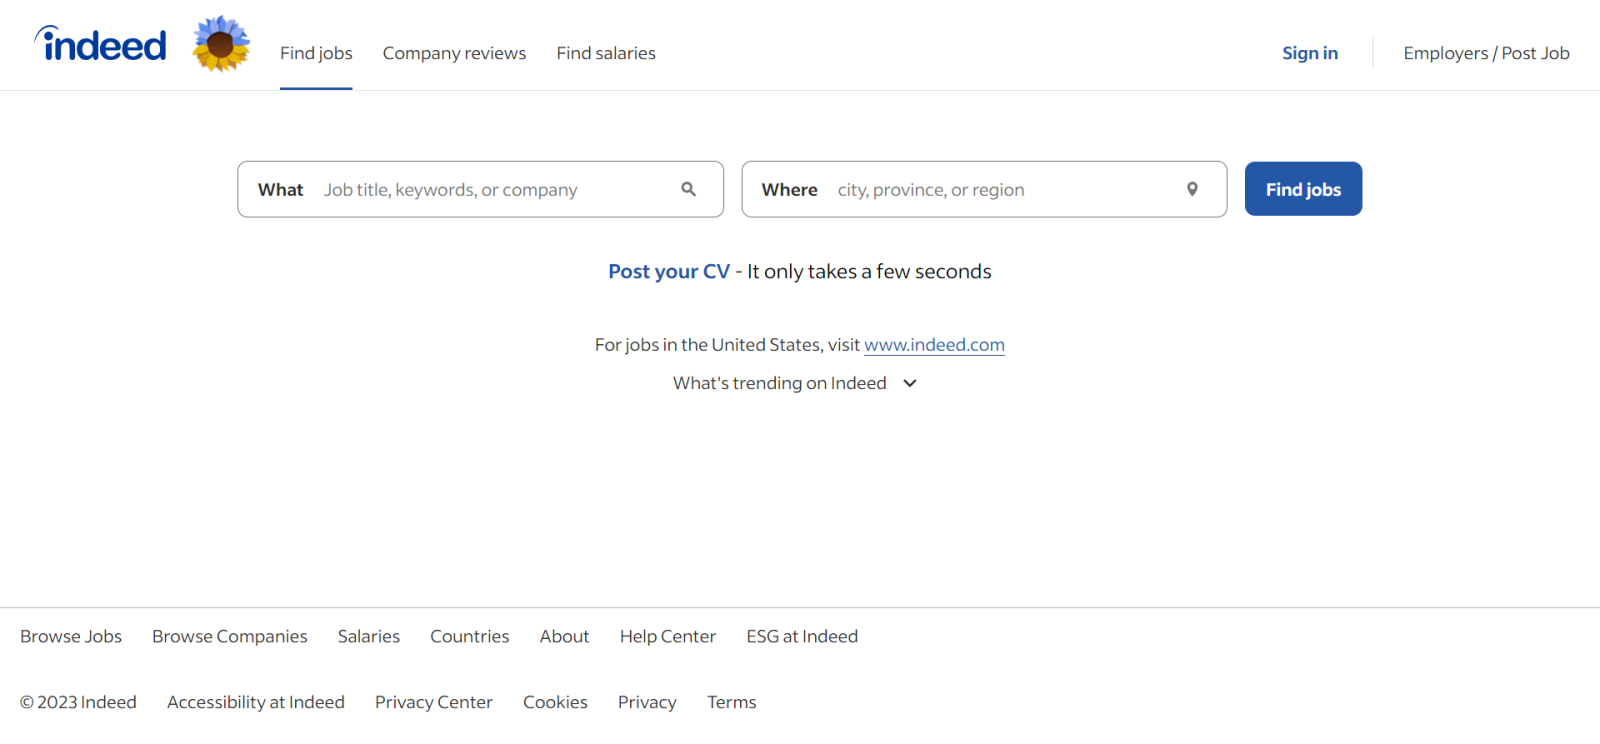
Task: Open the Find salaries tab
Action: (606, 53)
